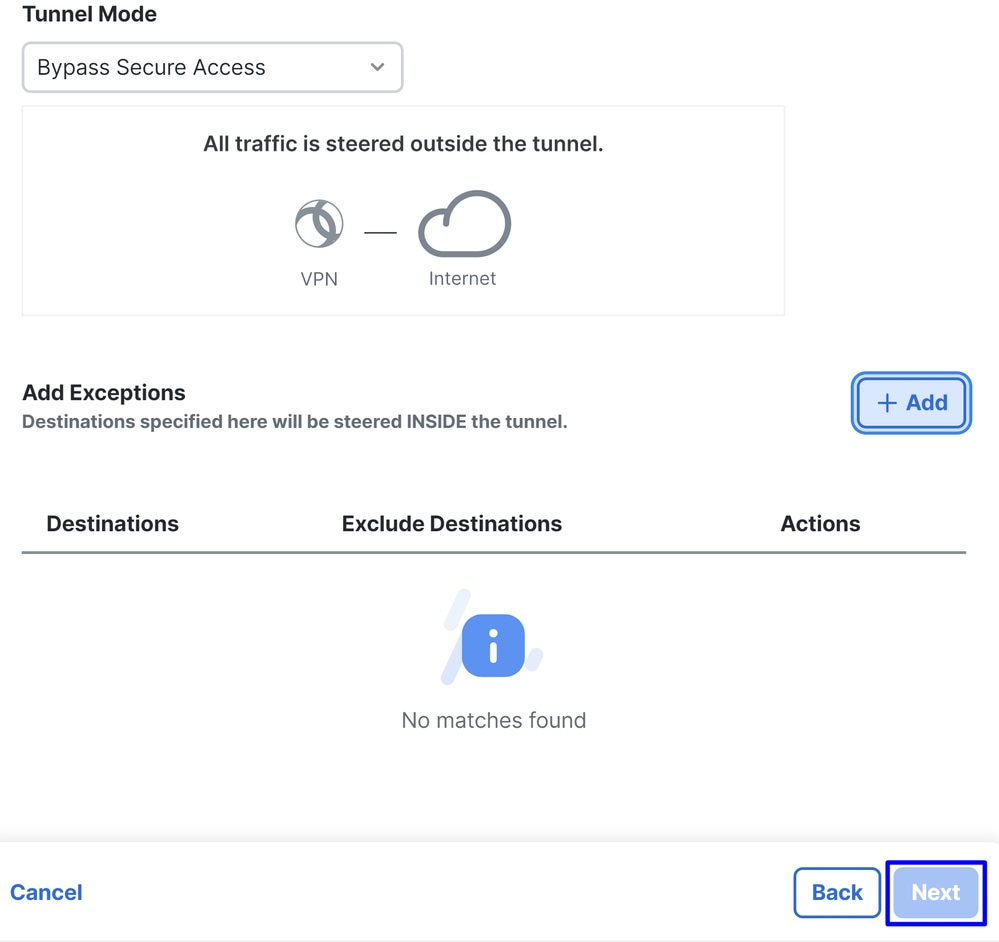Viewport: 999px width, 942px height.
Task: Cancel the configuration wizard
Action: tap(47, 892)
